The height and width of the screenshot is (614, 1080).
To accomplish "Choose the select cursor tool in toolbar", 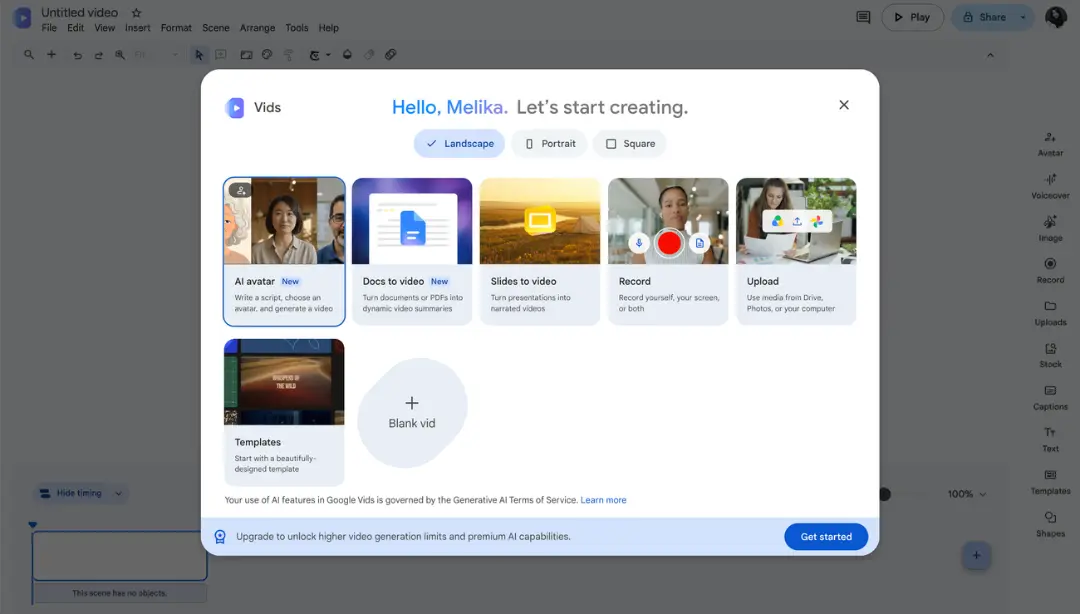I will pos(199,54).
